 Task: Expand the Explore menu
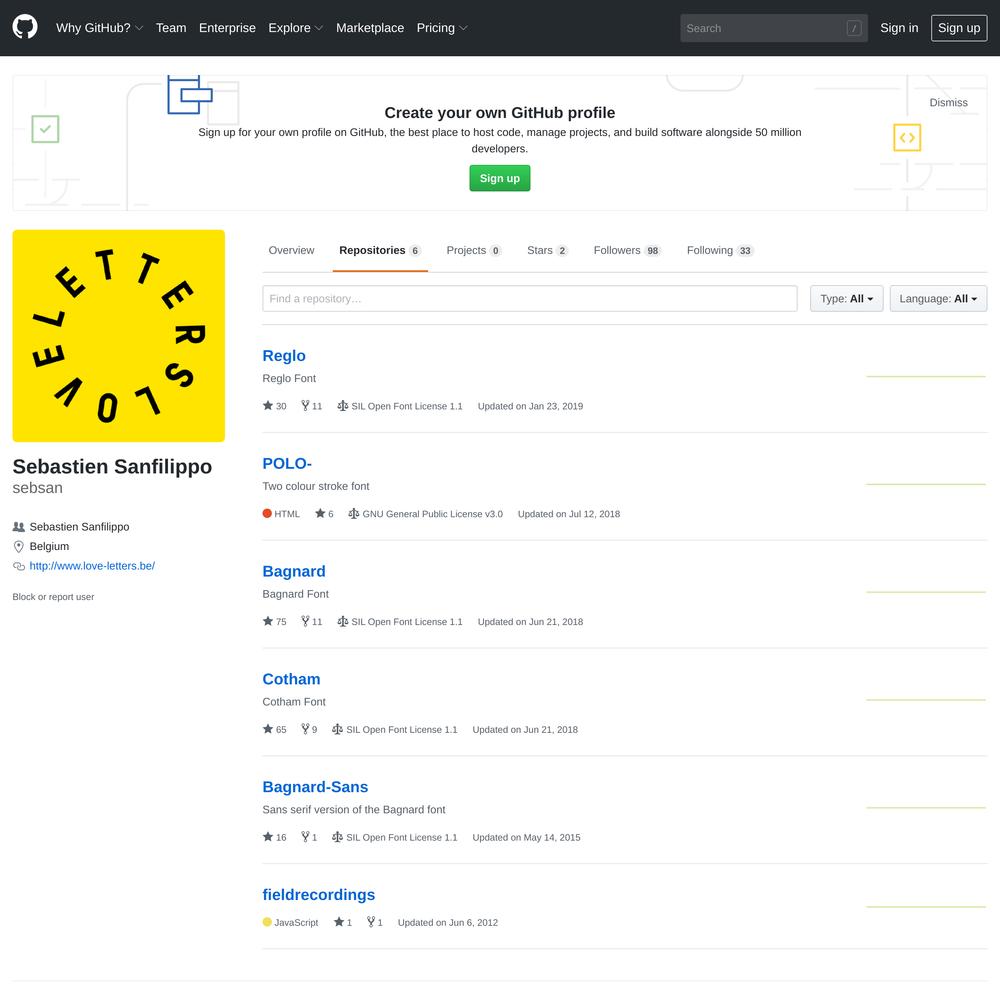coord(296,28)
